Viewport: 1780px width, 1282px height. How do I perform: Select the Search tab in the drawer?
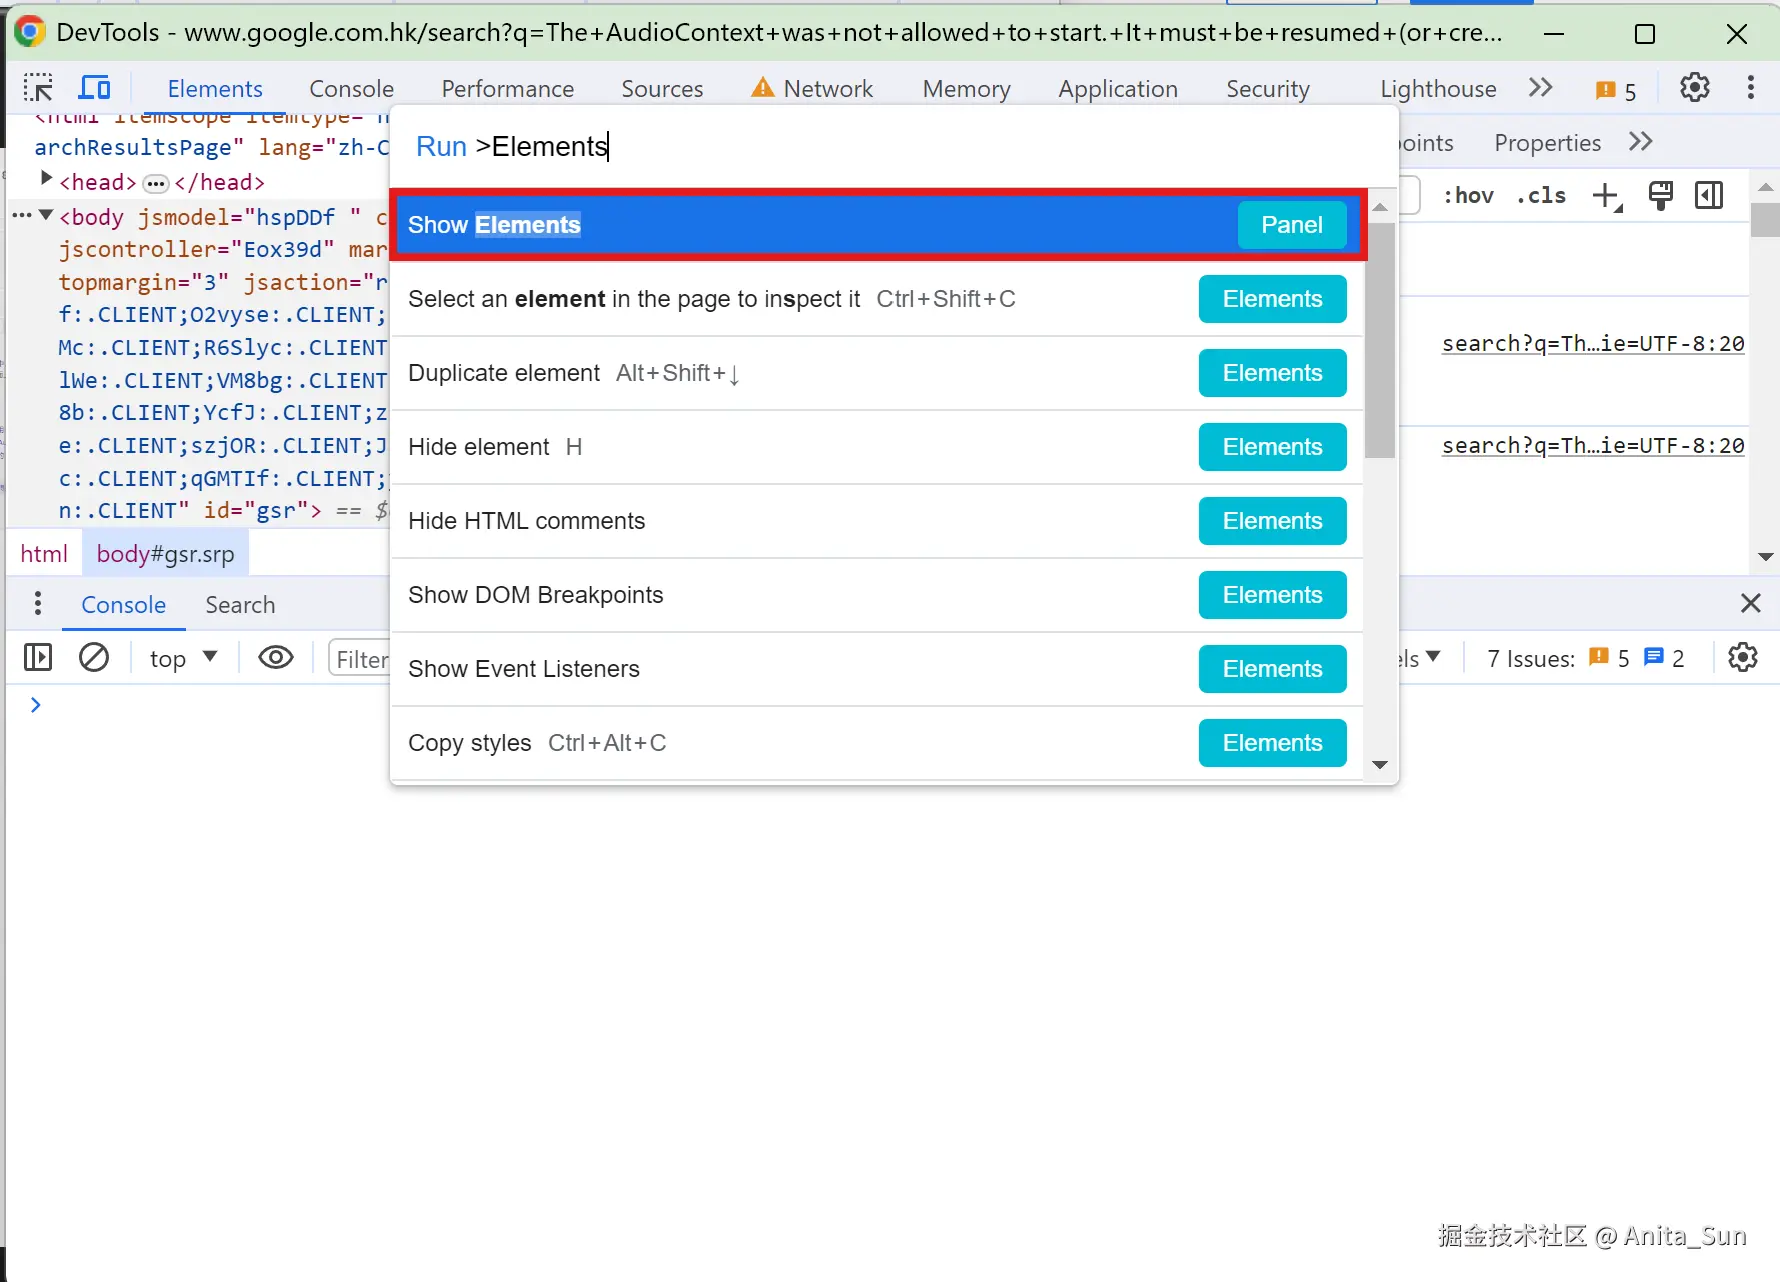pyautogui.click(x=240, y=605)
